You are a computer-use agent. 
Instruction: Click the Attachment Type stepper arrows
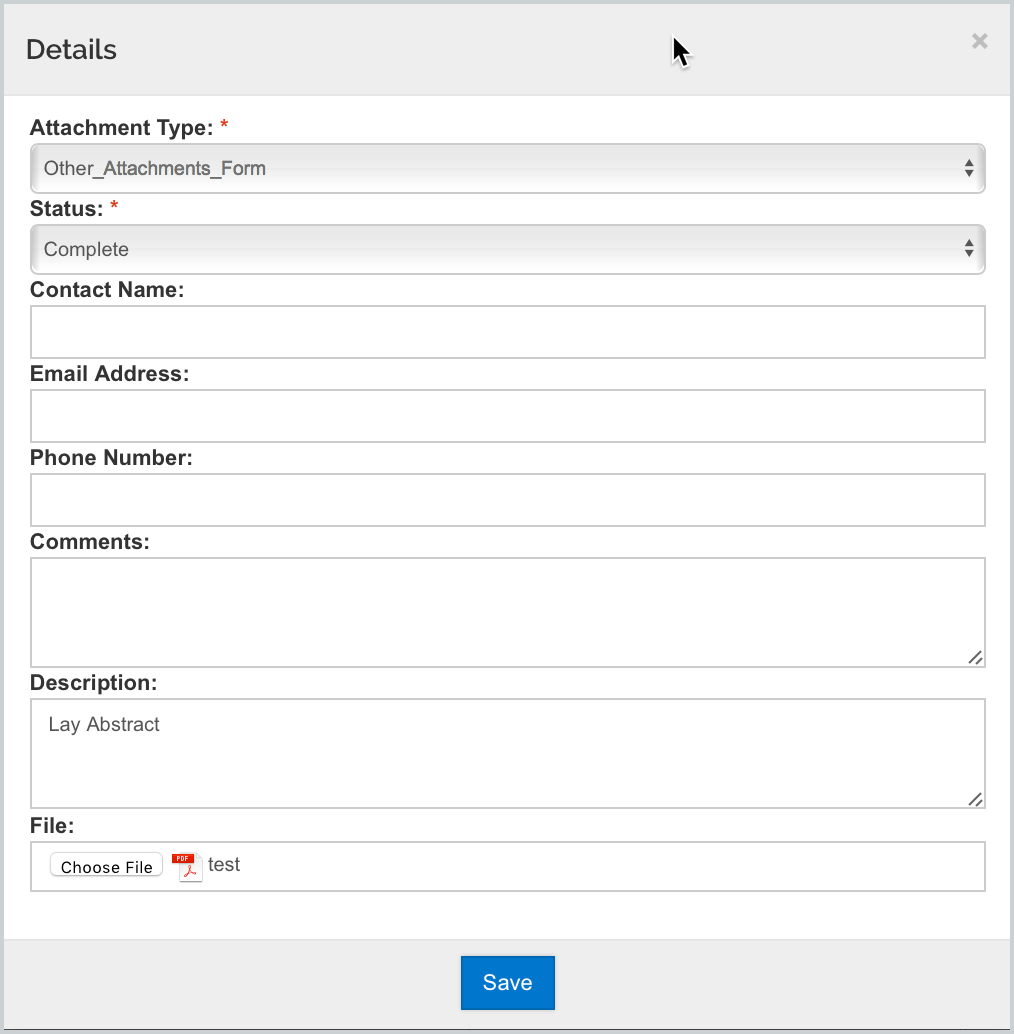[969, 168]
